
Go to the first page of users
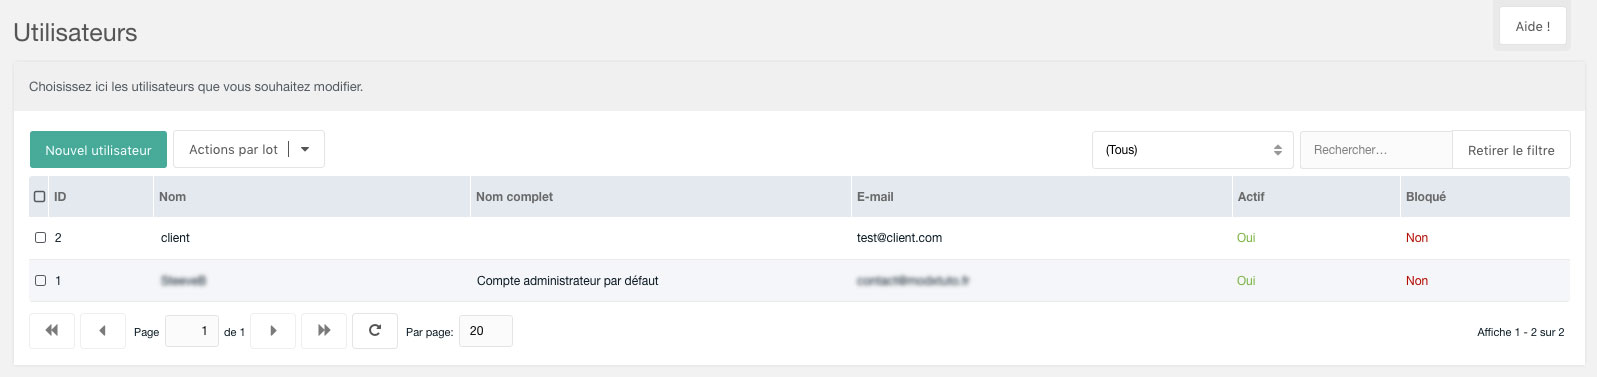52,331
